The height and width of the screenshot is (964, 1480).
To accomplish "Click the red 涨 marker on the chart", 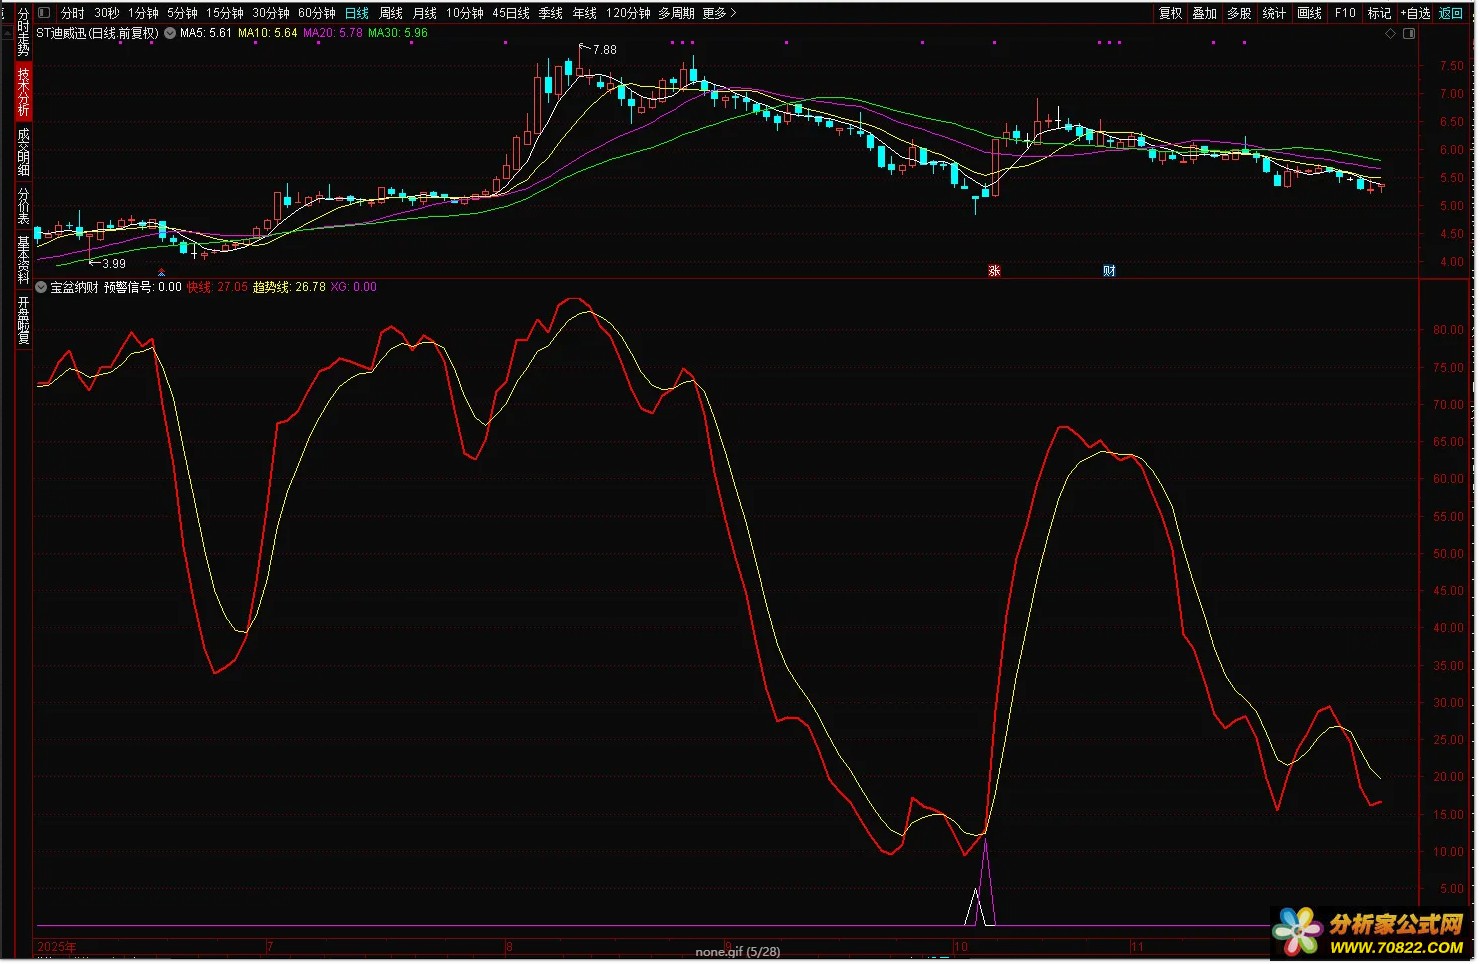I will (994, 271).
